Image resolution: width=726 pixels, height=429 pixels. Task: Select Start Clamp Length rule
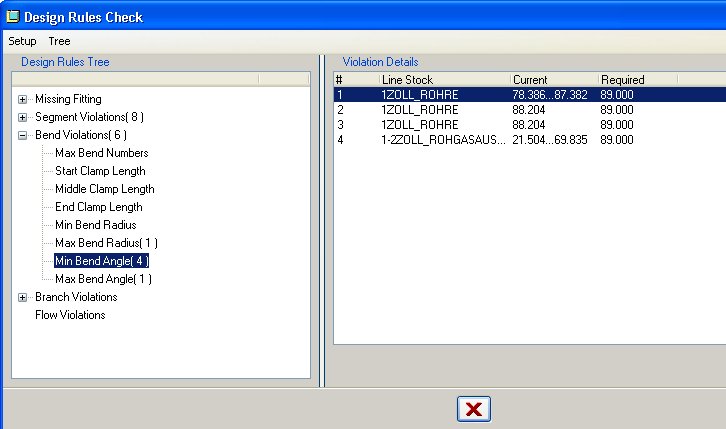[100, 171]
